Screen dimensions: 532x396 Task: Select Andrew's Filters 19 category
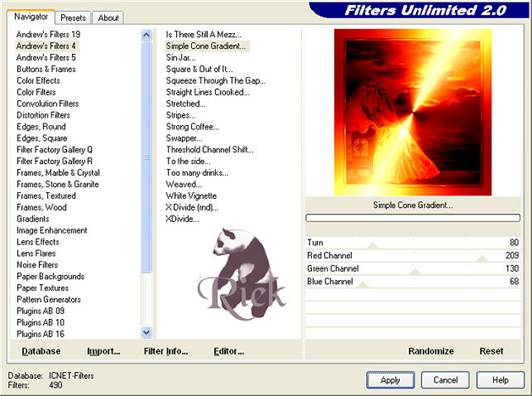click(x=48, y=34)
